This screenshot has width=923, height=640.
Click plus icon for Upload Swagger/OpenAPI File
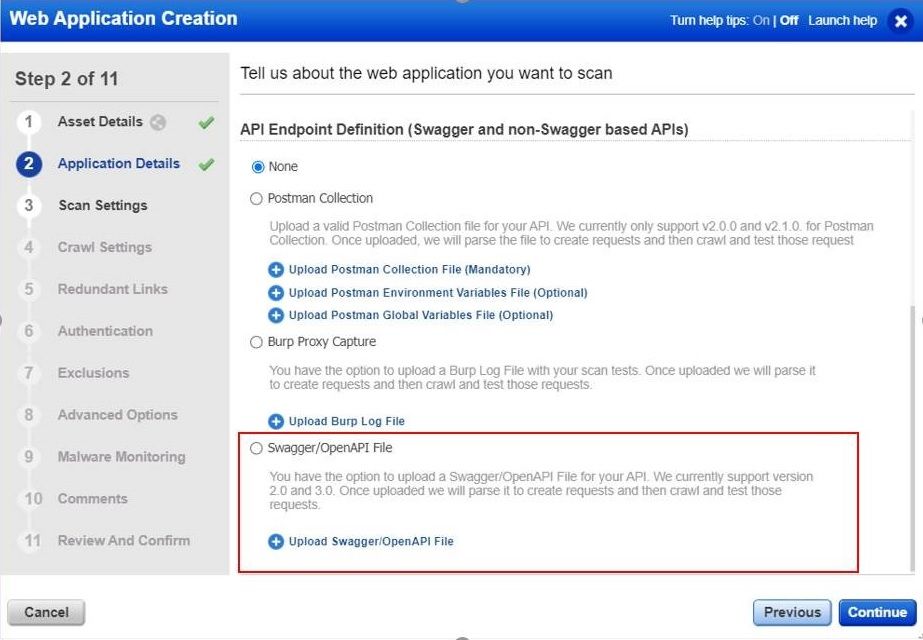(275, 542)
